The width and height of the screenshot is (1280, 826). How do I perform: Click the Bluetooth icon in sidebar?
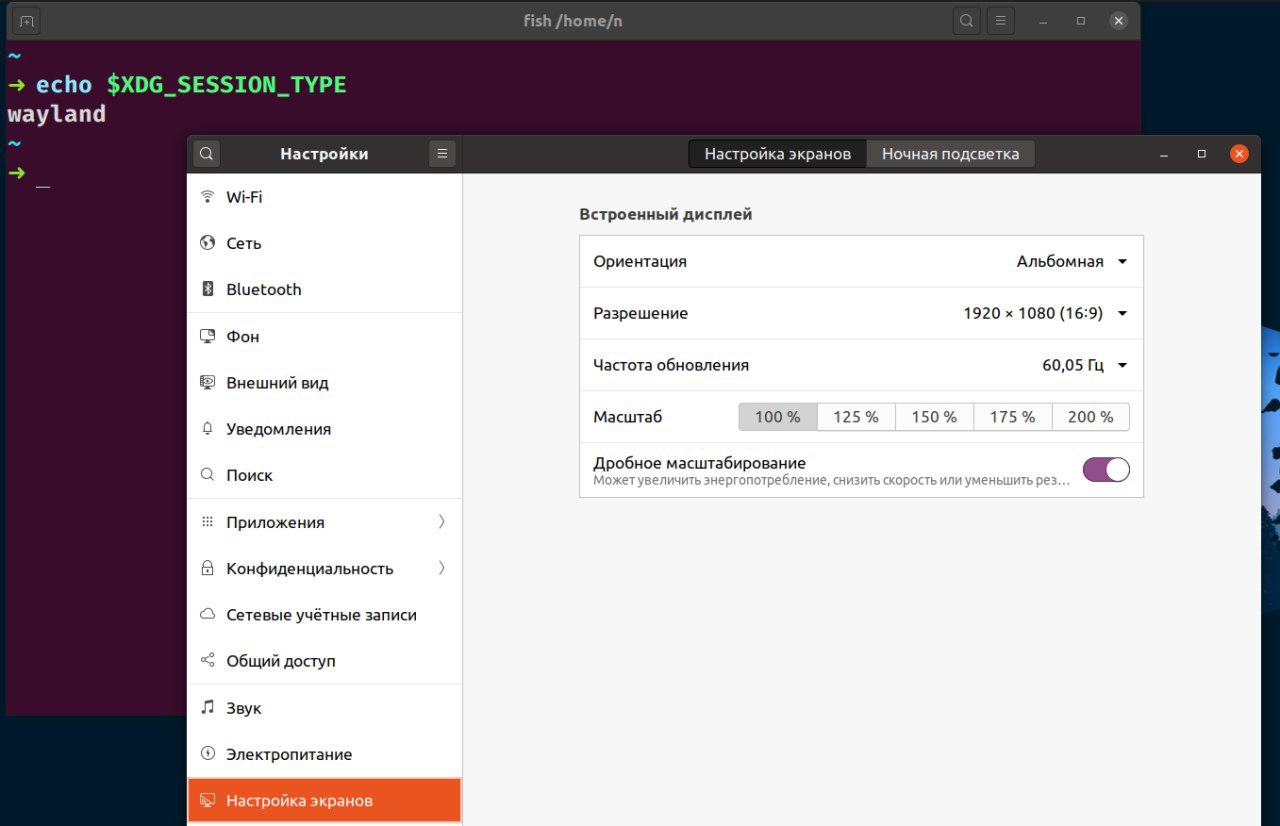pos(208,289)
